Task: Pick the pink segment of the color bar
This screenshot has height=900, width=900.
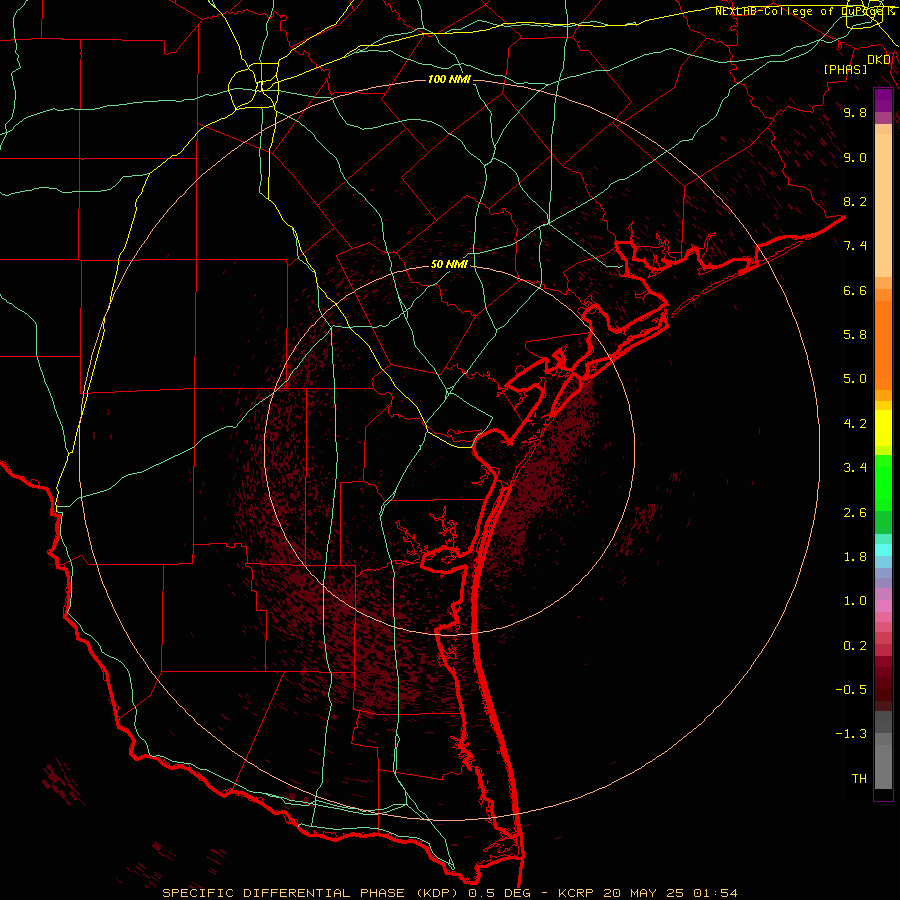Action: (x=883, y=606)
